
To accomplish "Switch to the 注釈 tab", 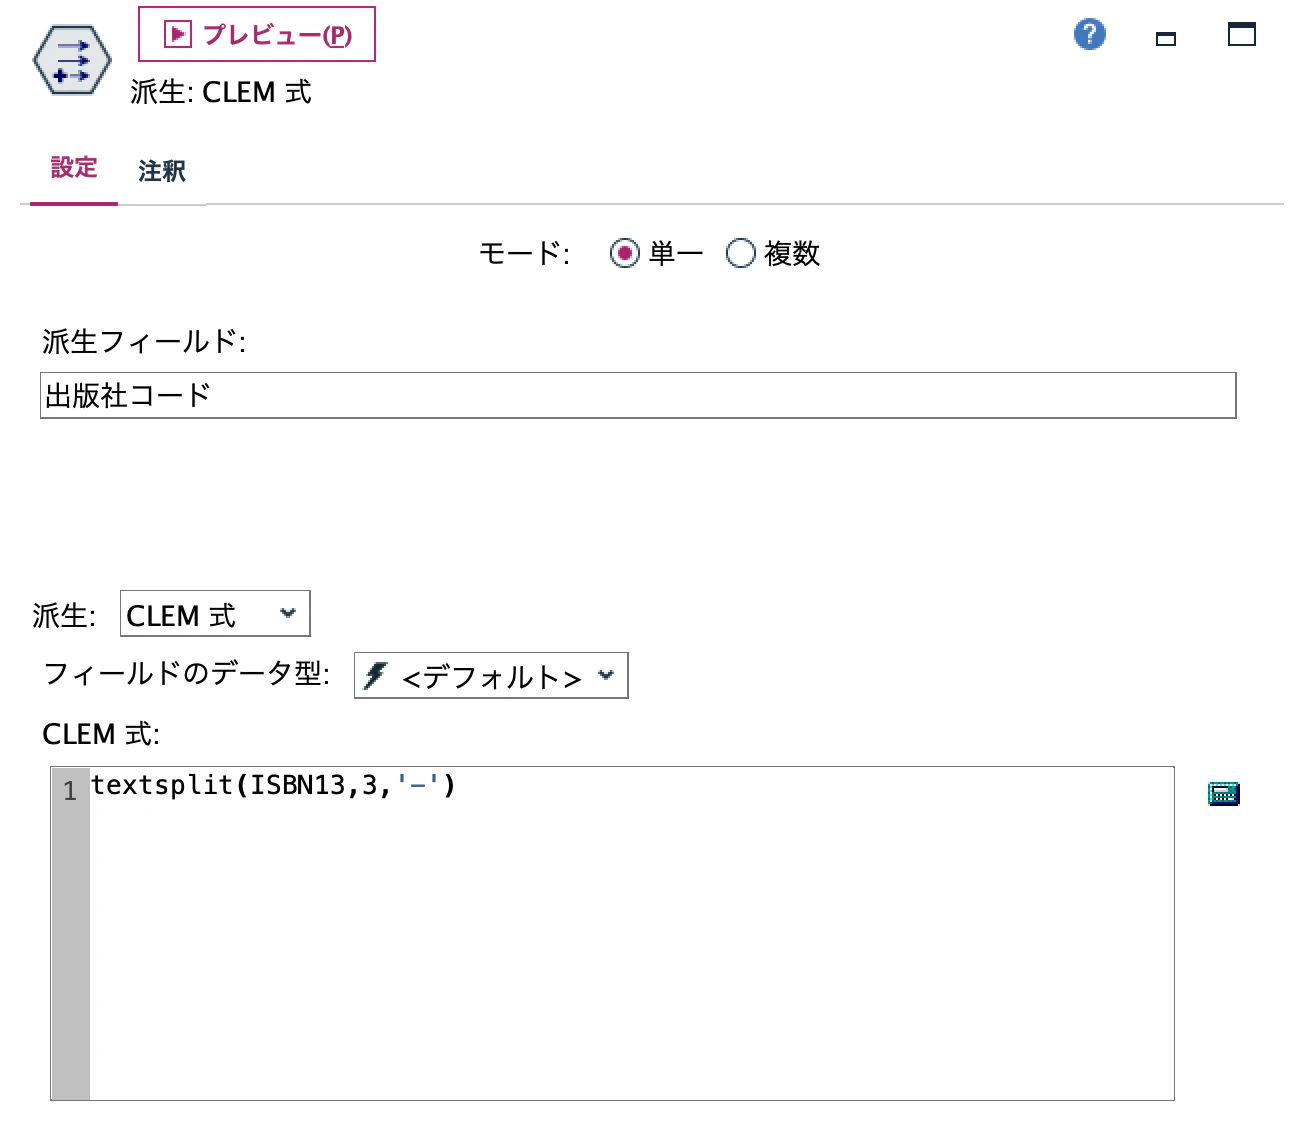I will point(162,171).
